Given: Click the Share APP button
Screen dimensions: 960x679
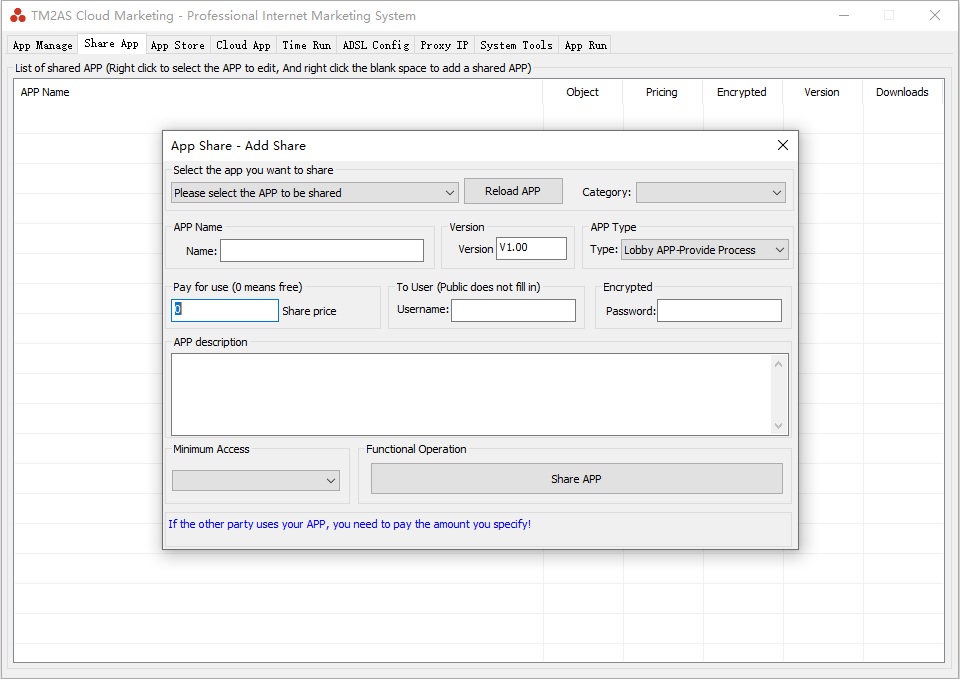Looking at the screenshot, I should 576,479.
